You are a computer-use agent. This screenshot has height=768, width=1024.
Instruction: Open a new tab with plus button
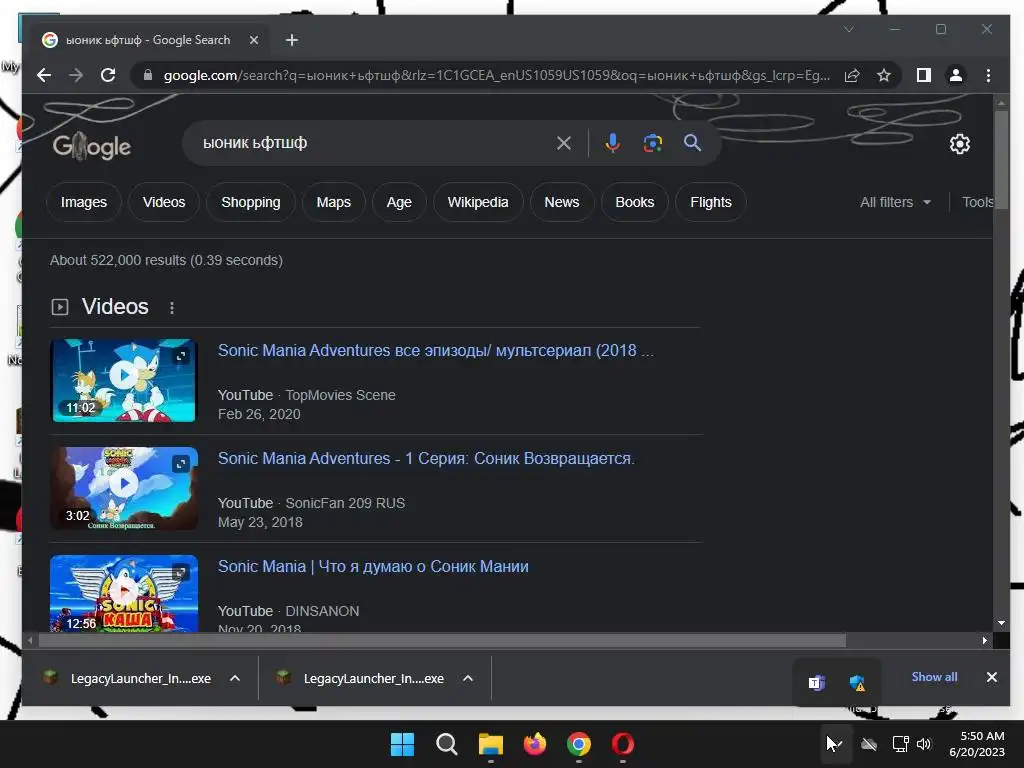click(x=292, y=40)
